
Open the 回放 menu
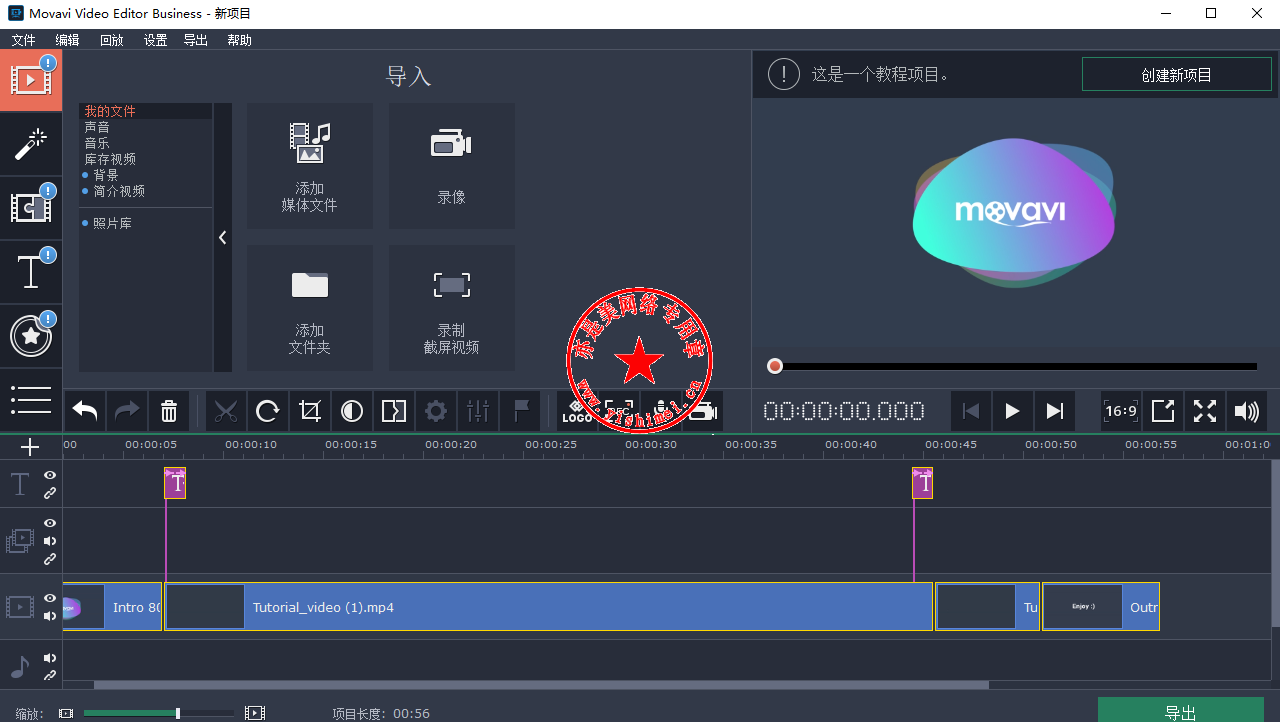[112, 40]
